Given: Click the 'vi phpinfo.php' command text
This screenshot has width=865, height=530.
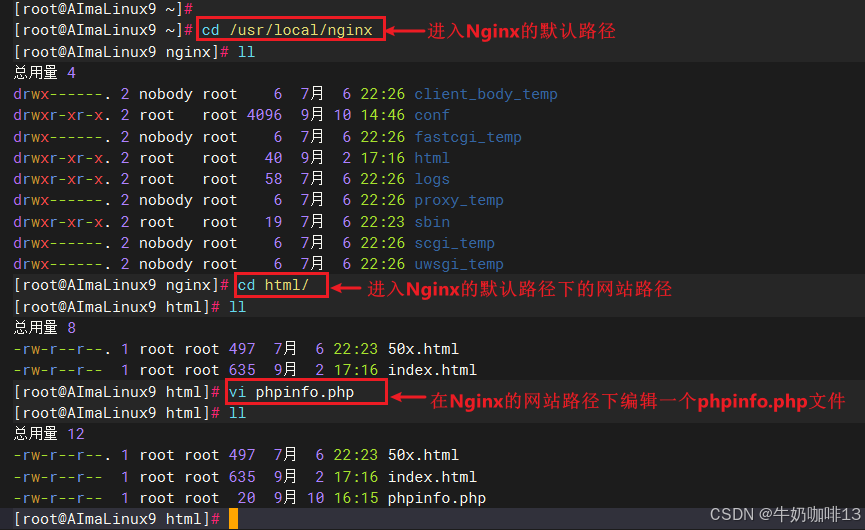Looking at the screenshot, I should point(291,392).
